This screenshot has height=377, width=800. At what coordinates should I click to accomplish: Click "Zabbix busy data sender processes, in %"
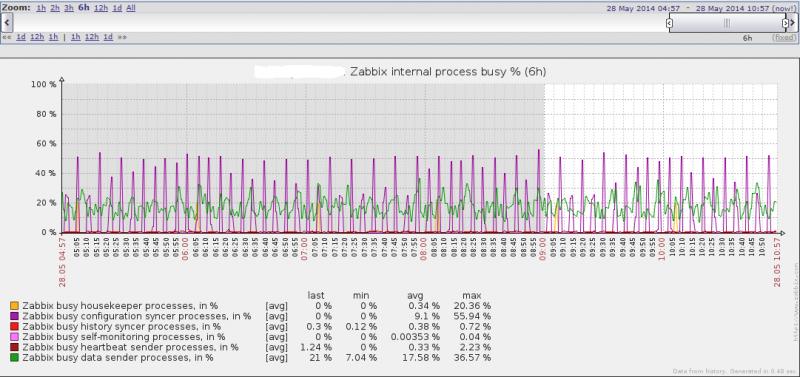tap(118, 358)
